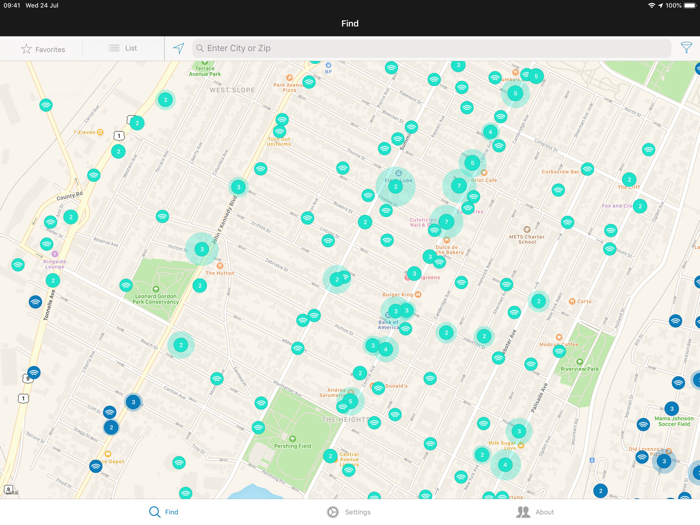Screen dimensions: 700x525
Task: Select the 2 cluster at The Cliff
Action: pyautogui.click(x=629, y=179)
